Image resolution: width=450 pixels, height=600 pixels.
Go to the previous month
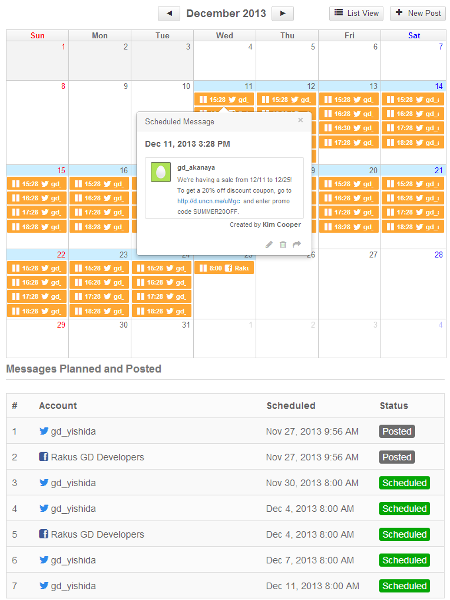tap(169, 13)
